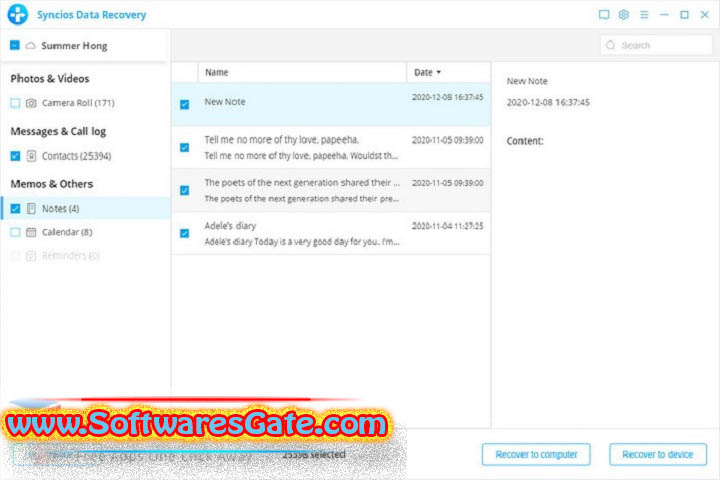Select Calendar (8) category
This screenshot has height=480, width=720.
click(67, 232)
